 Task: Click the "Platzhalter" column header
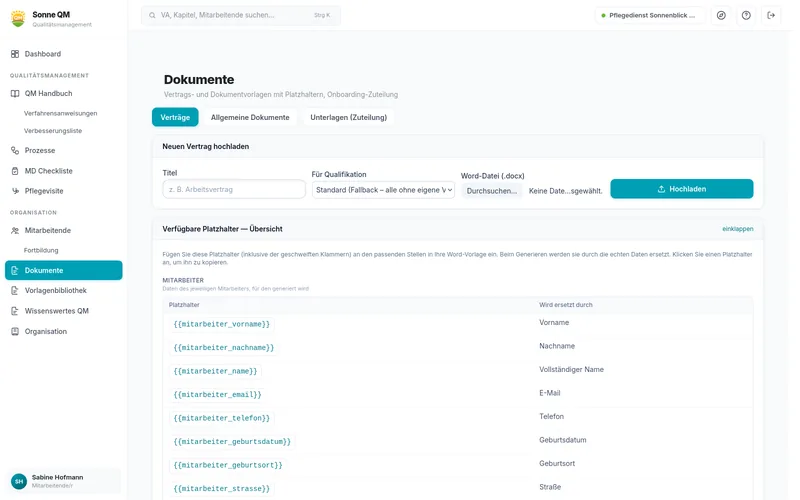tap(184, 305)
